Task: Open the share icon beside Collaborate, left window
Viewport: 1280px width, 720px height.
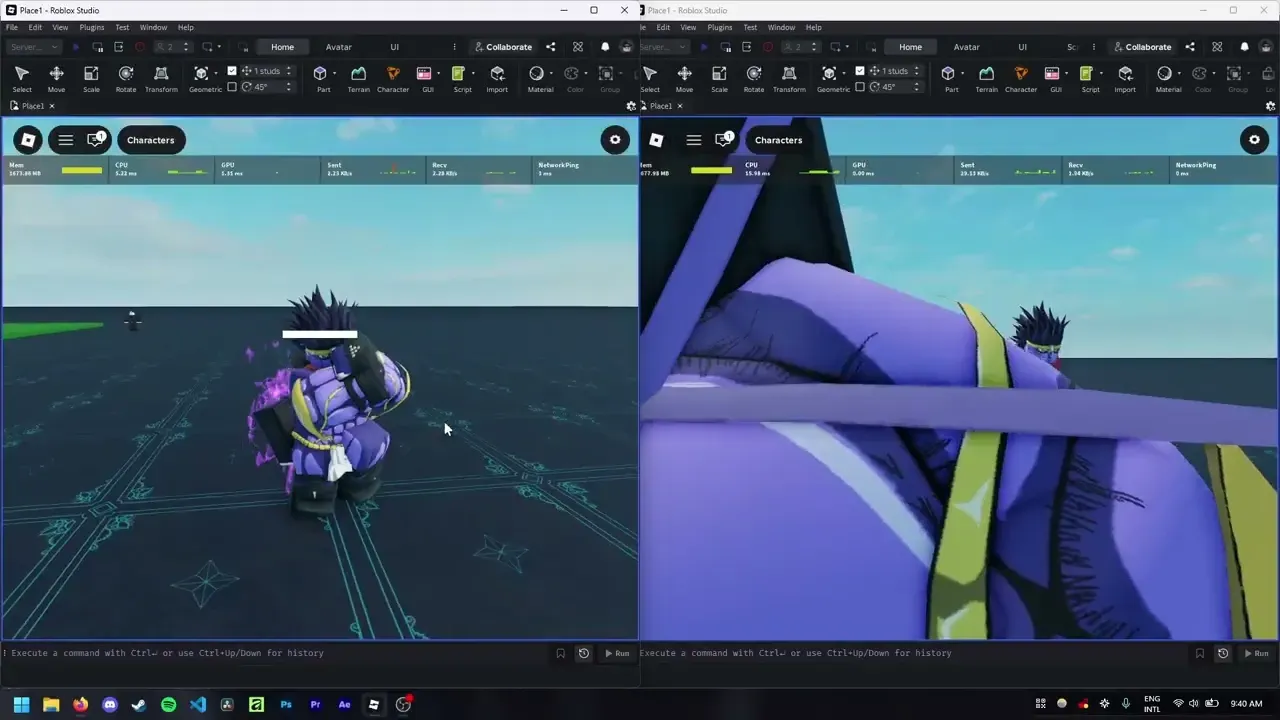Action: 551,47
